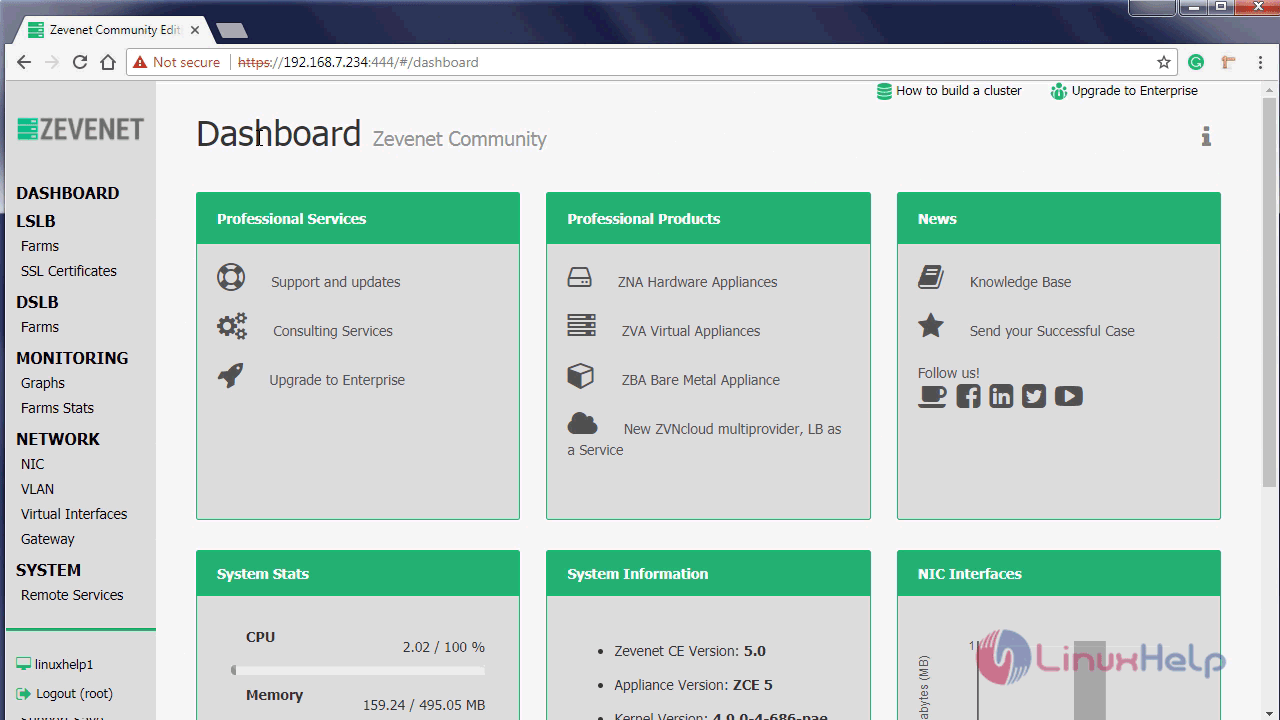Open Support and updates link

(x=336, y=282)
